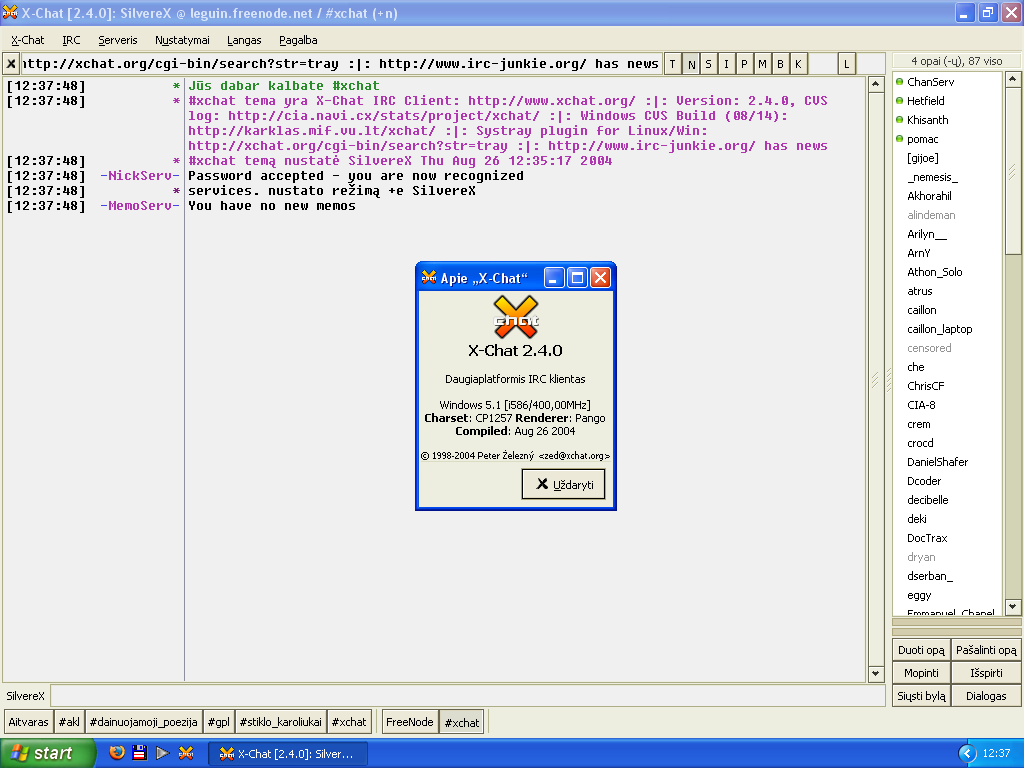Viewport: 1024px width, 768px height.
Task: Click the message input field
Action: (x=468, y=696)
